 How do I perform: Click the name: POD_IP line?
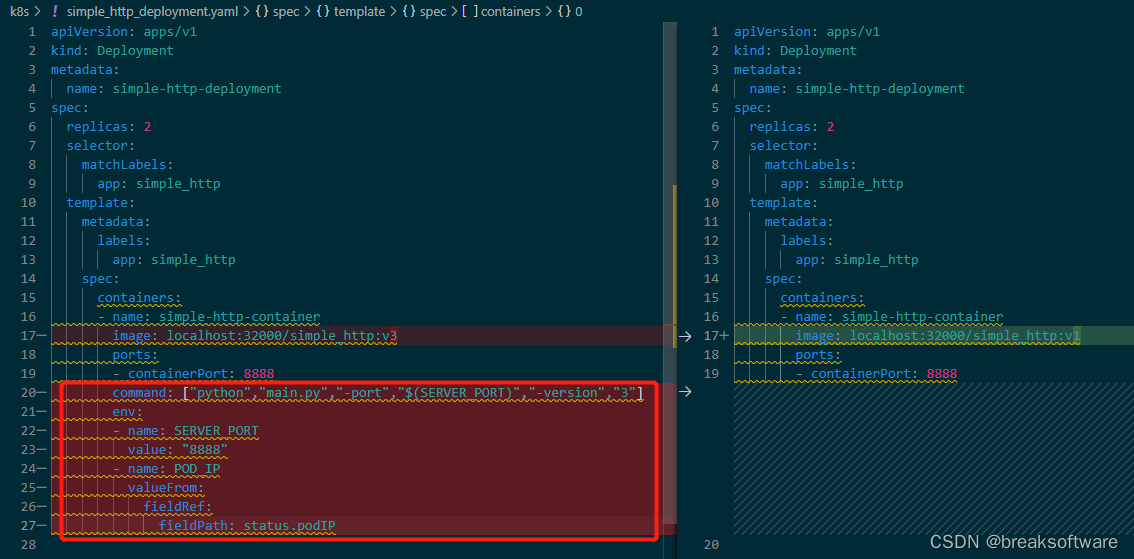[x=166, y=468]
